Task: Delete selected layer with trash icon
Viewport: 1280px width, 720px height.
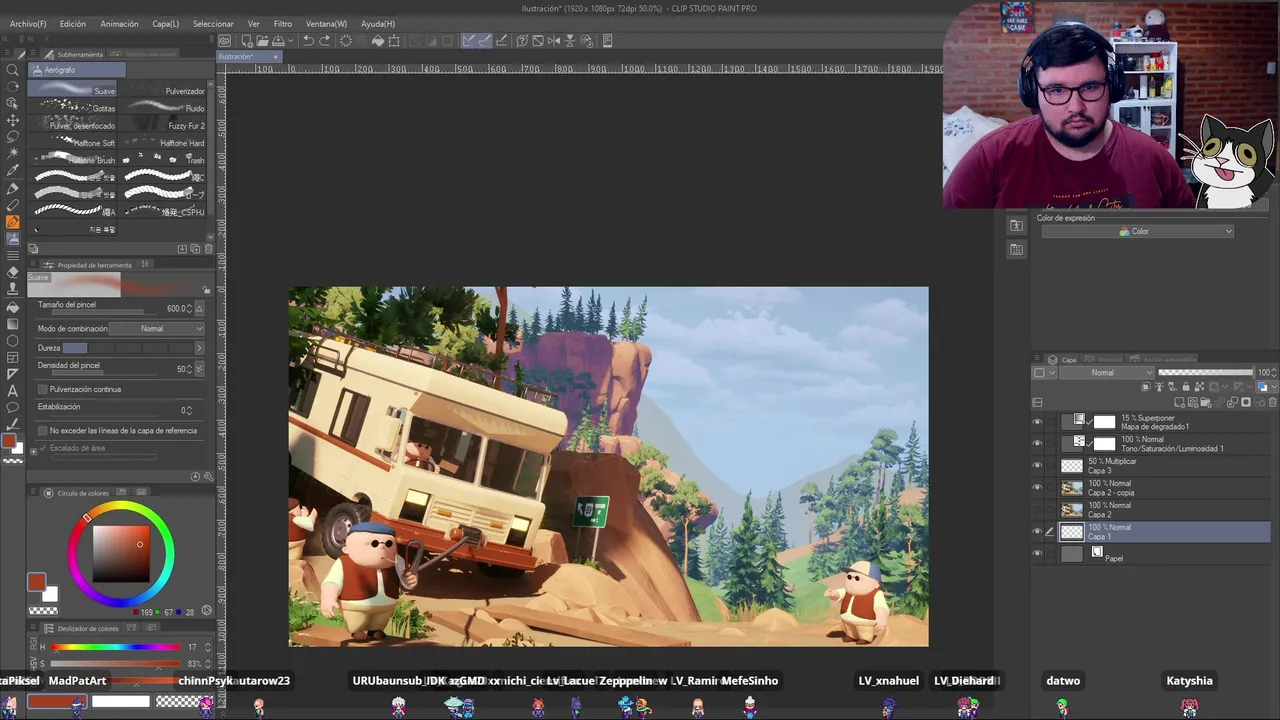Action: (1272, 402)
